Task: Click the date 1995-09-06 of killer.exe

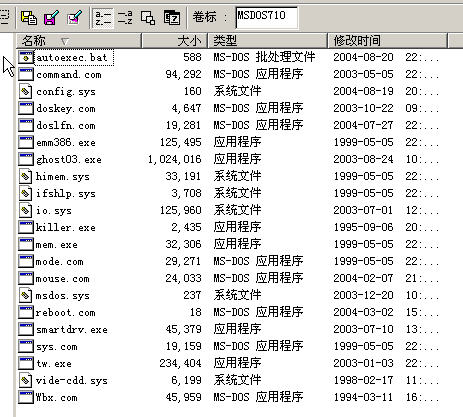Action: pyautogui.click(x=363, y=227)
